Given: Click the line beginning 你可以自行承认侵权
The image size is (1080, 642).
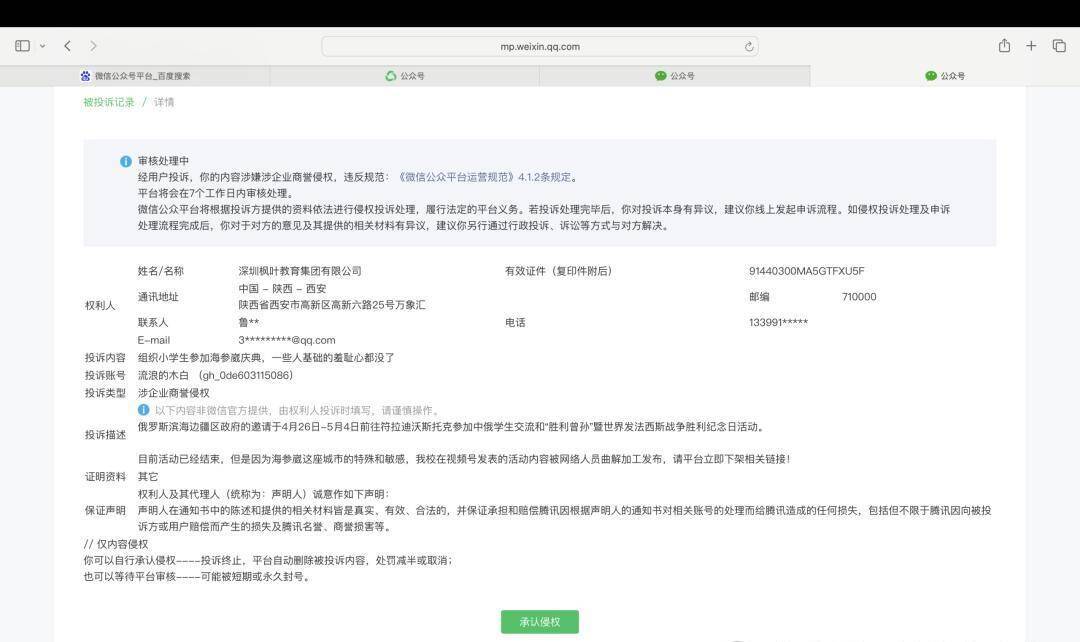Looking at the screenshot, I should [x=269, y=561].
